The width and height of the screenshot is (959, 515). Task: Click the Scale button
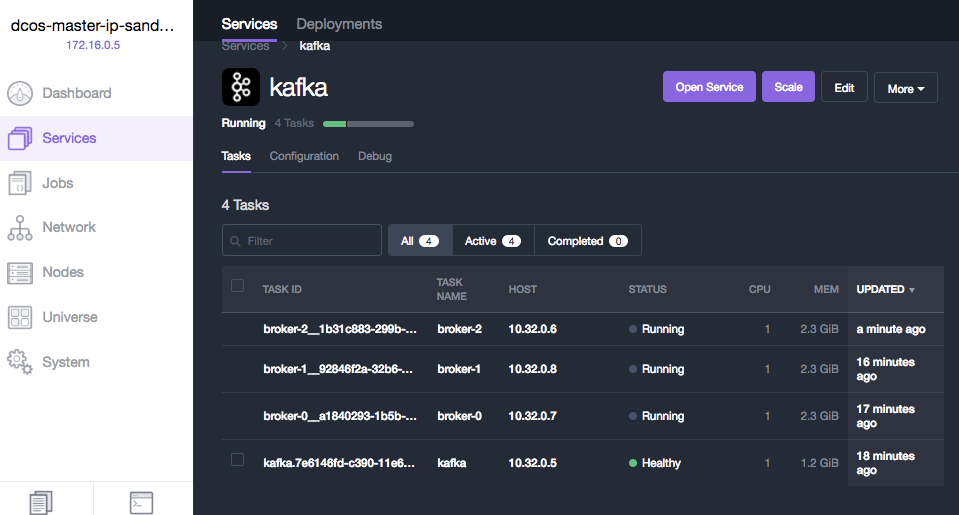tap(788, 87)
